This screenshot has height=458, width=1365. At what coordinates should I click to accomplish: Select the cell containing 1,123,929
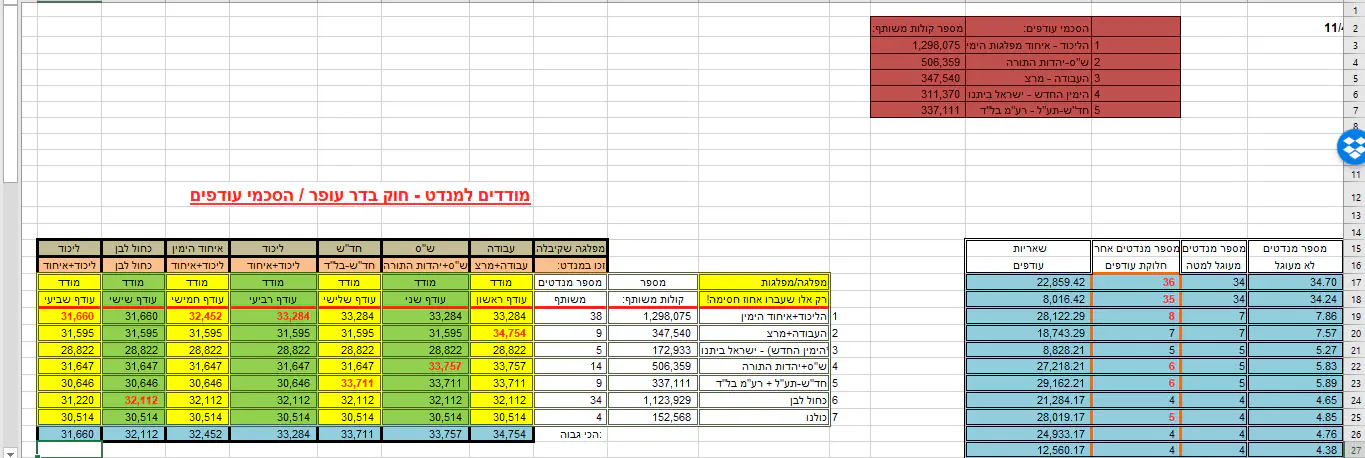coord(652,400)
